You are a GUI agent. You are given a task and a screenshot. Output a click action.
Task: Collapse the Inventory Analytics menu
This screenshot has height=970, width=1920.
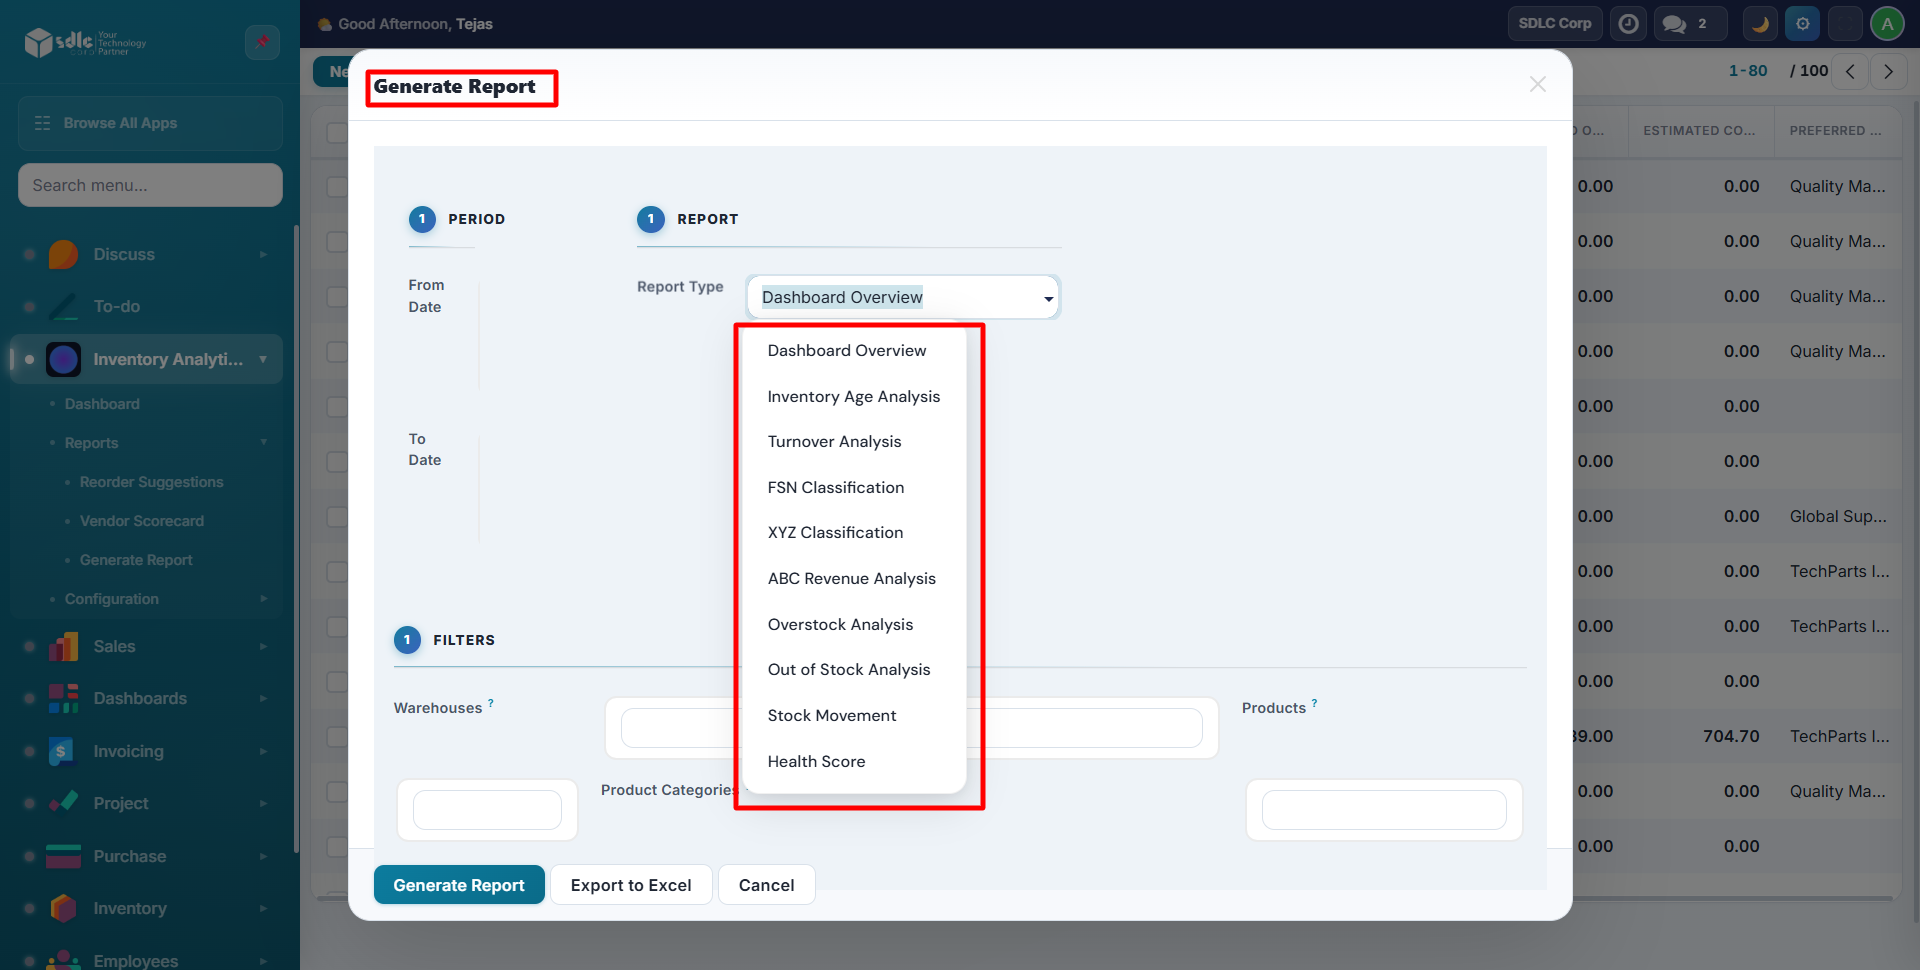pos(263,359)
